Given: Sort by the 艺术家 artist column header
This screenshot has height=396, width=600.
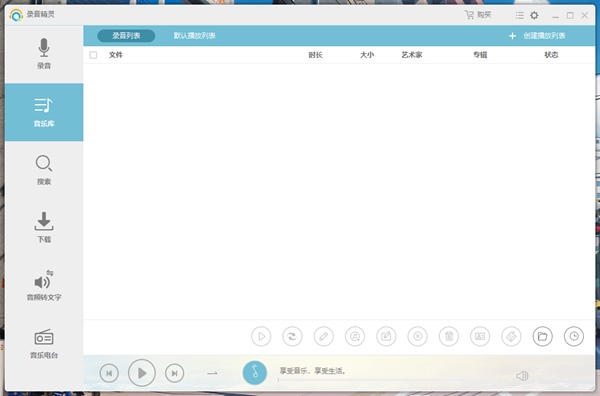Looking at the screenshot, I should [412, 55].
